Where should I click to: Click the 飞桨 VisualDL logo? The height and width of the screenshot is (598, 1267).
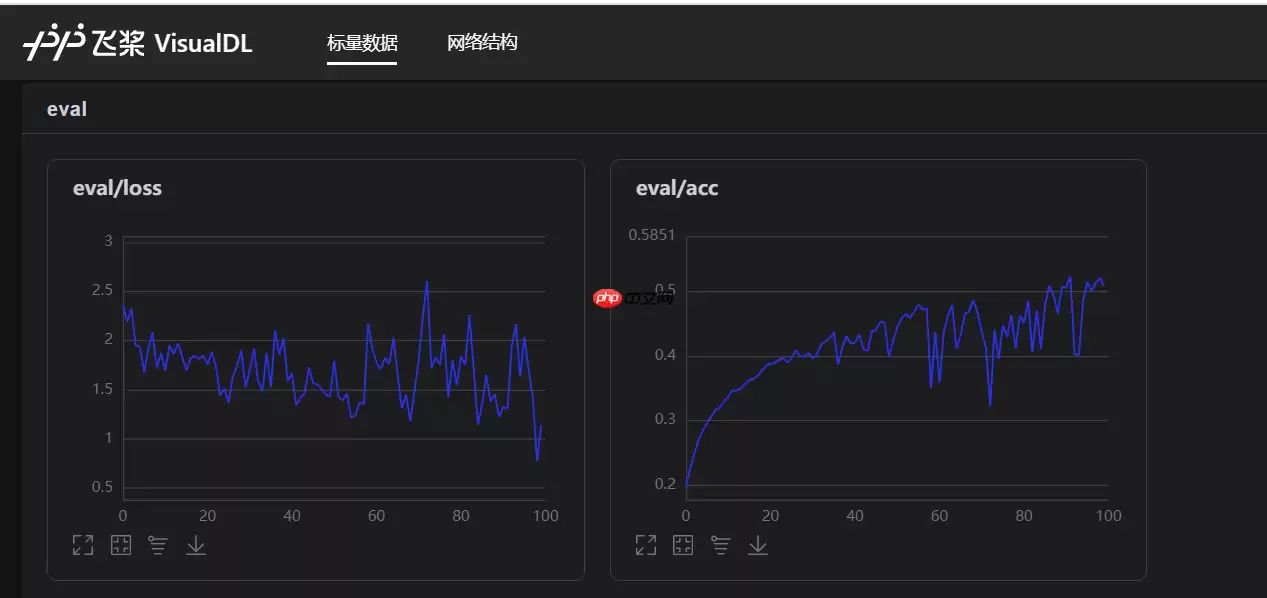click(138, 42)
